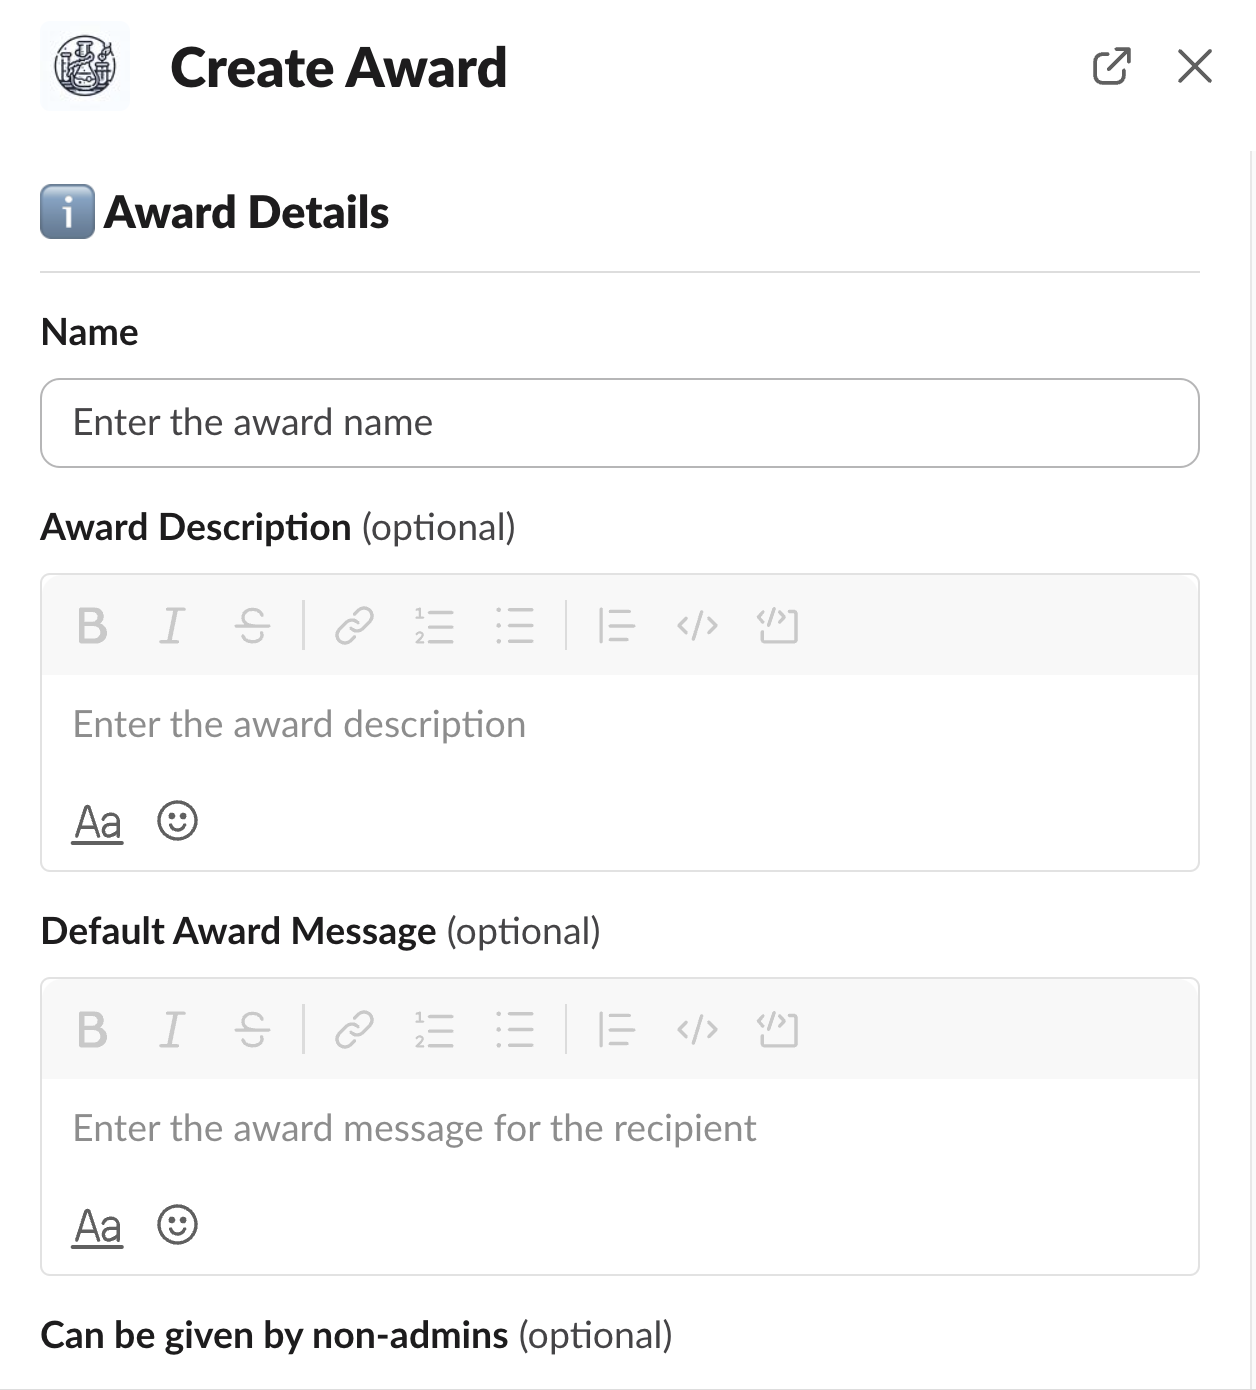Toggle strikethrough in Award Description toolbar
Screen dimensions: 1256x1390
click(x=252, y=627)
